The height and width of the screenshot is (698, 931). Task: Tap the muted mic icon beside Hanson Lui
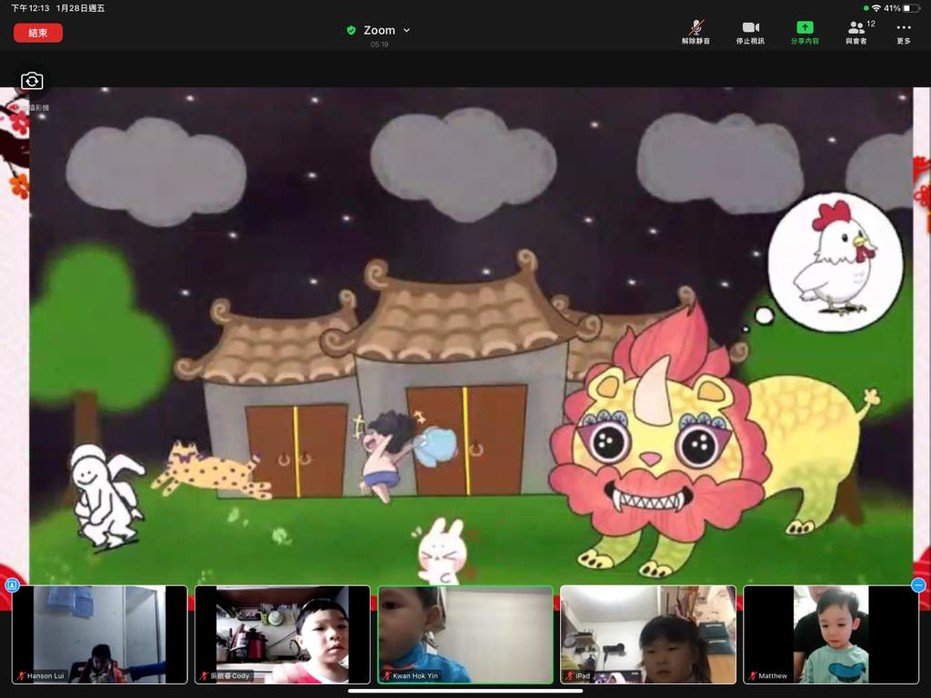tap(21, 676)
